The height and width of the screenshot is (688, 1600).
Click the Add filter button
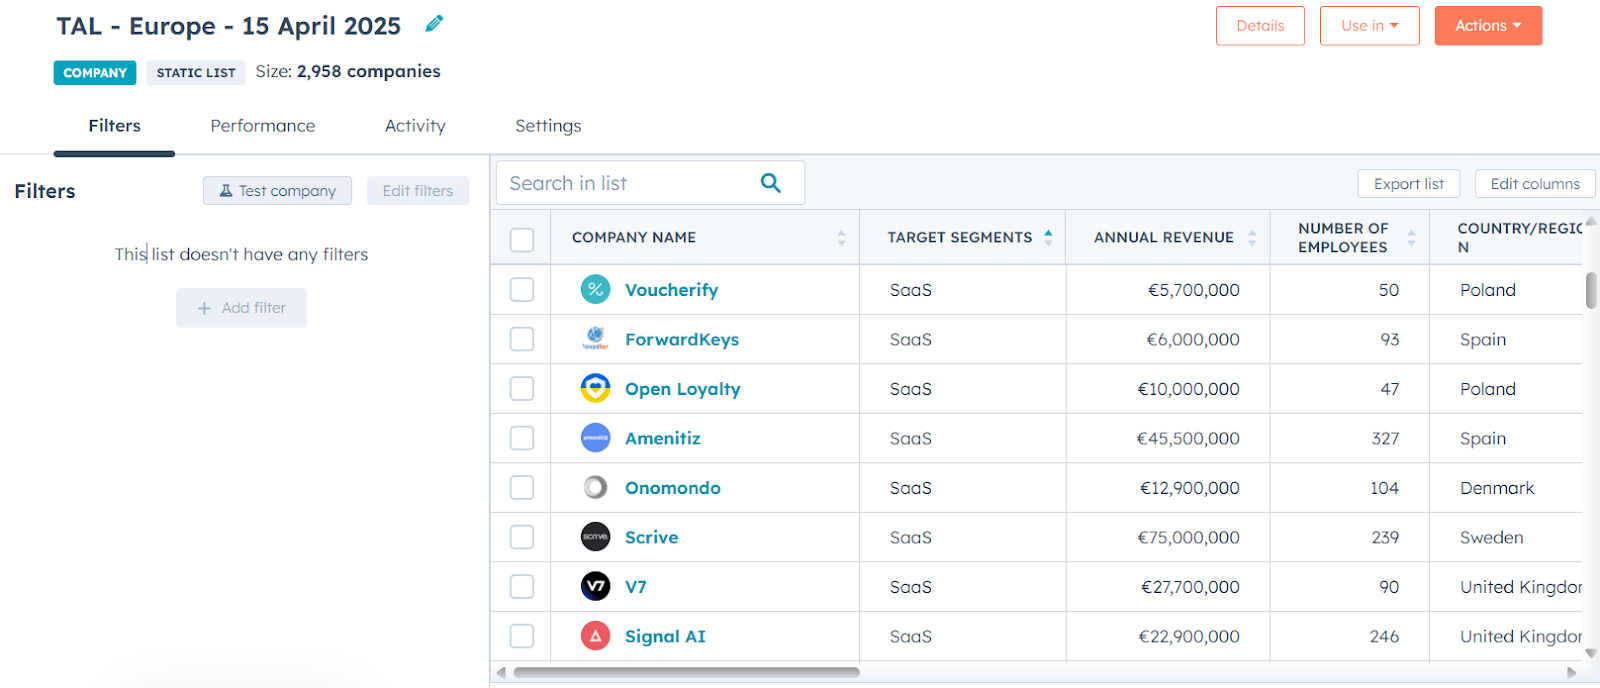241,308
